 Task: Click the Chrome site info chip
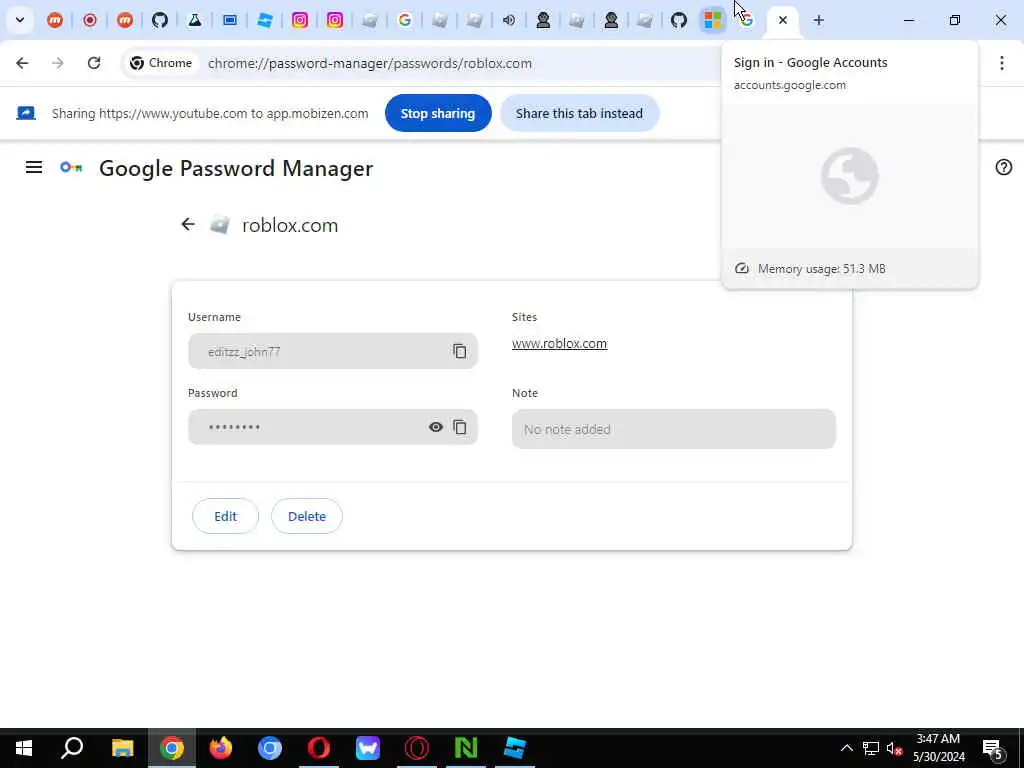tap(161, 63)
